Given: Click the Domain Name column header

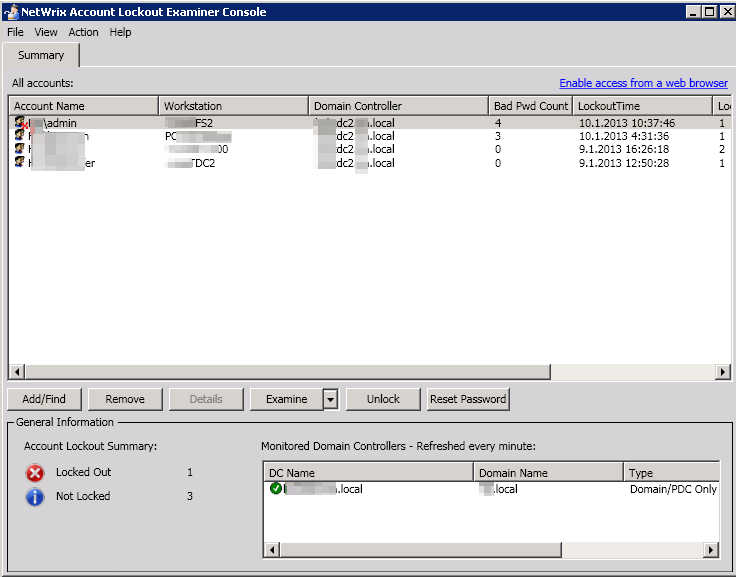Looking at the screenshot, I should point(549,472).
